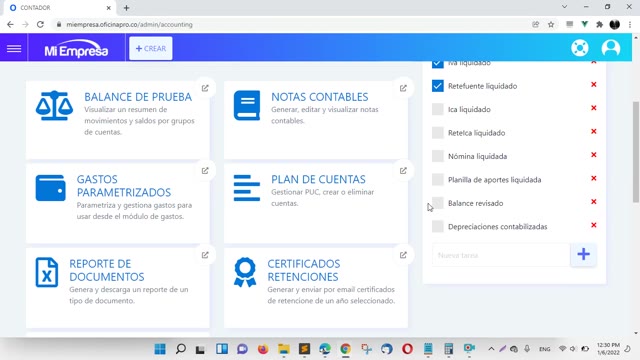Check Depreciaciones contabilizadas task

438,227
